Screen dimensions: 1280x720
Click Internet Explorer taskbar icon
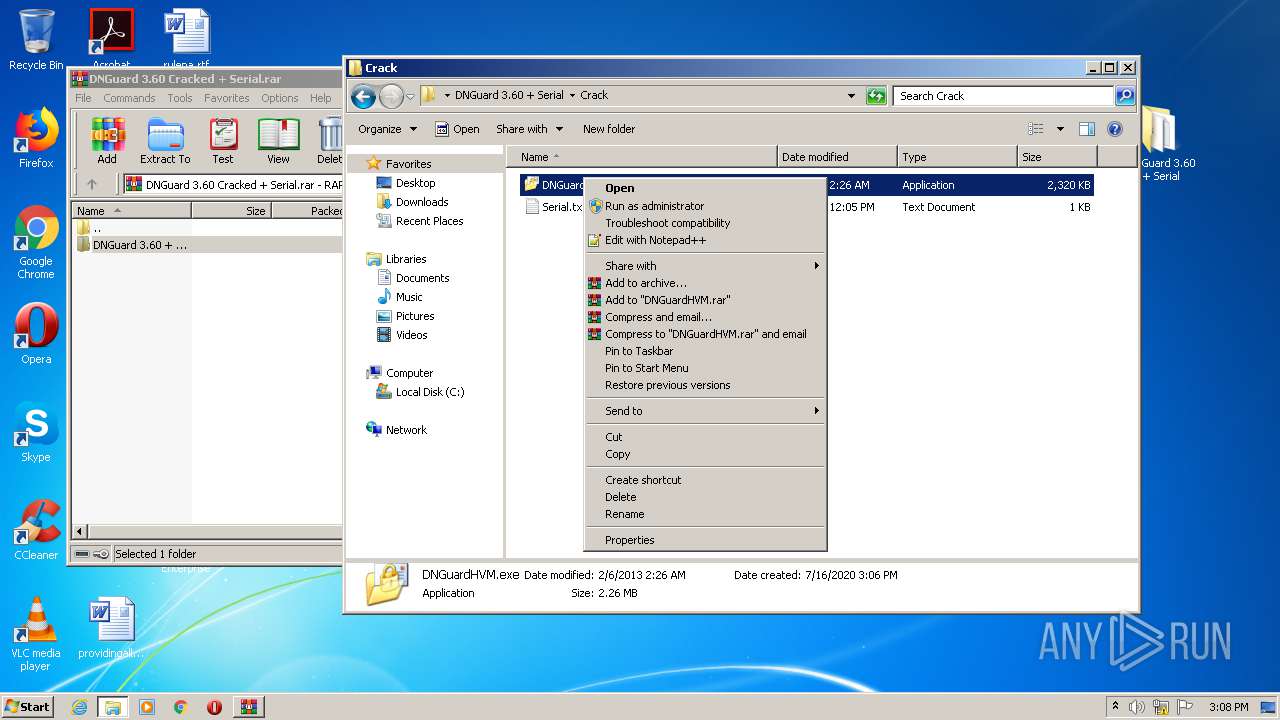pyautogui.click(x=79, y=707)
